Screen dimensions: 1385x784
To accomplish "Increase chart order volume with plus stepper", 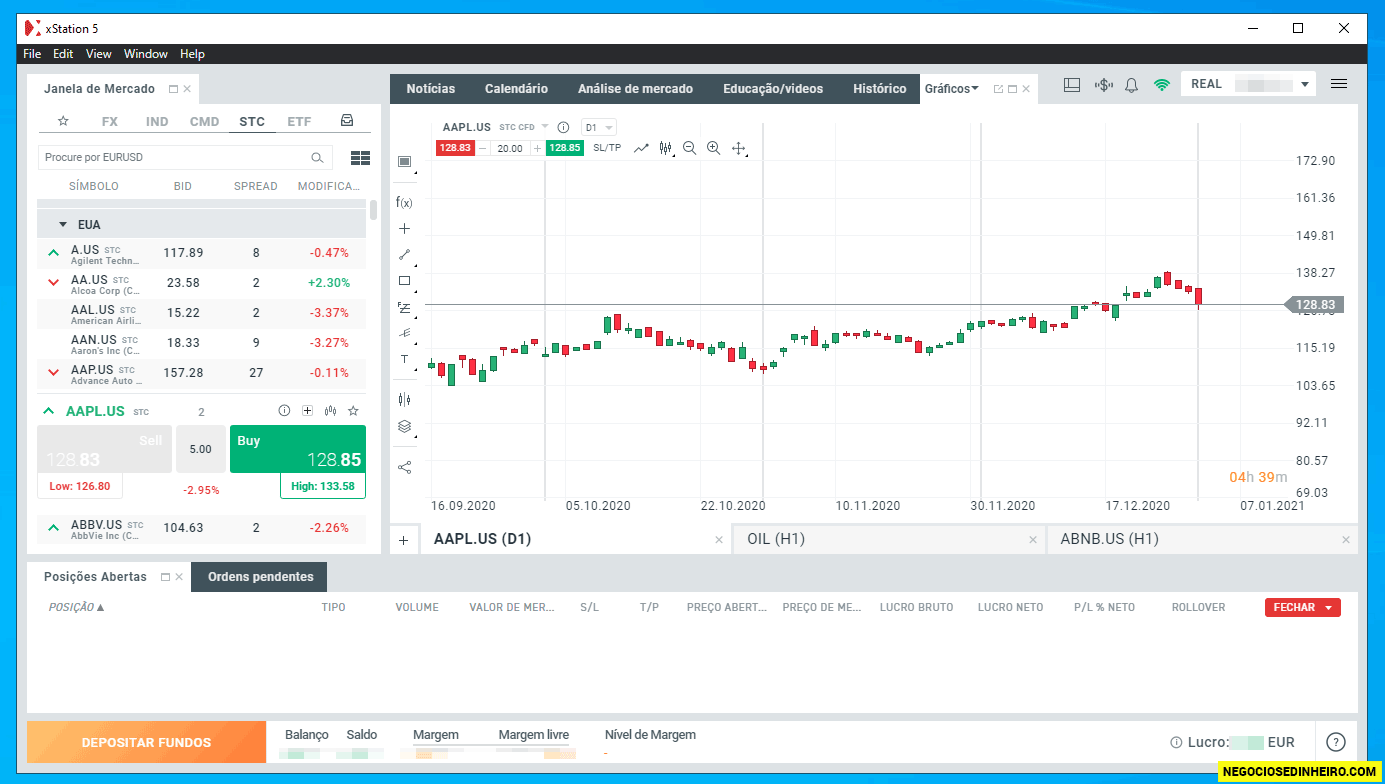I will point(537,148).
